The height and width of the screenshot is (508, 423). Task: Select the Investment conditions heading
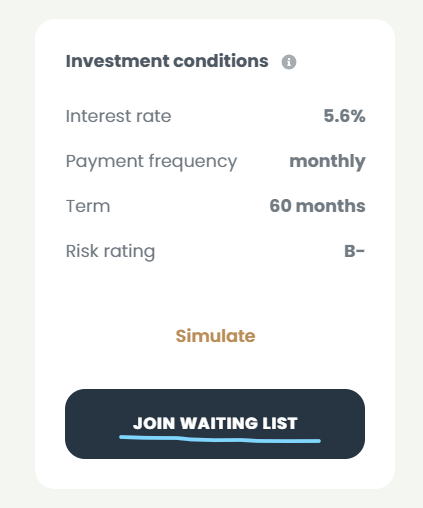click(x=167, y=61)
